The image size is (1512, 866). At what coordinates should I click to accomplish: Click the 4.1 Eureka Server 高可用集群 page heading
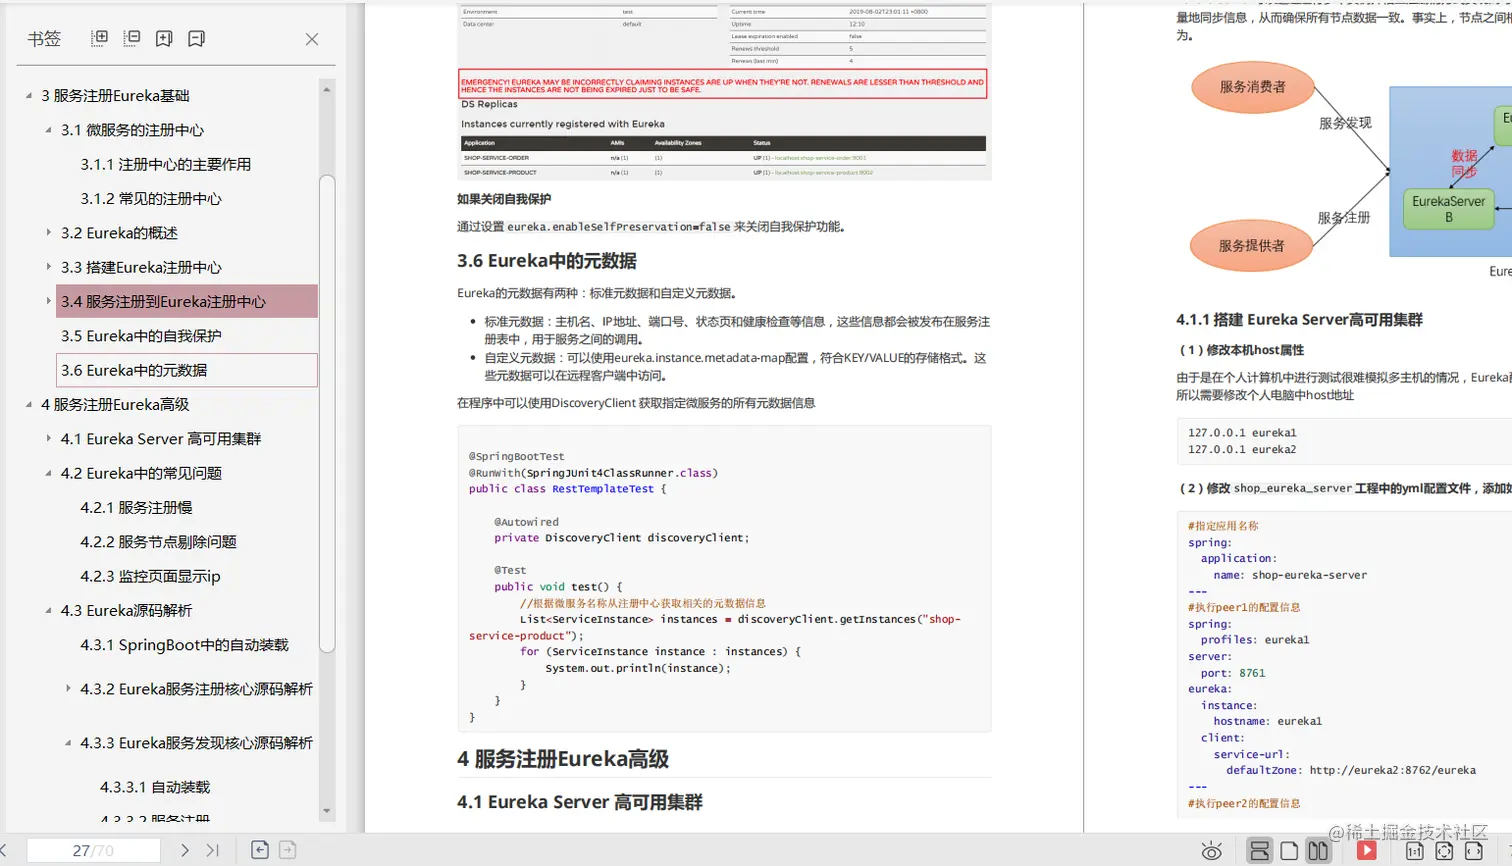pyautogui.click(x=580, y=802)
